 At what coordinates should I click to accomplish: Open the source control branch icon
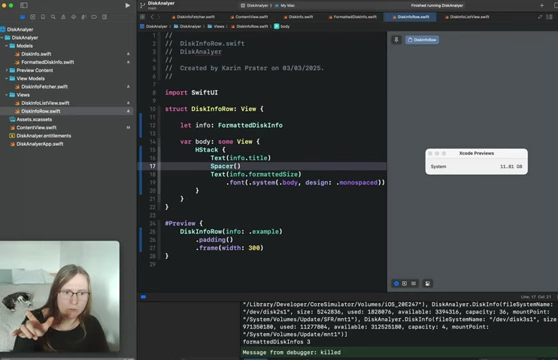coord(142,5)
